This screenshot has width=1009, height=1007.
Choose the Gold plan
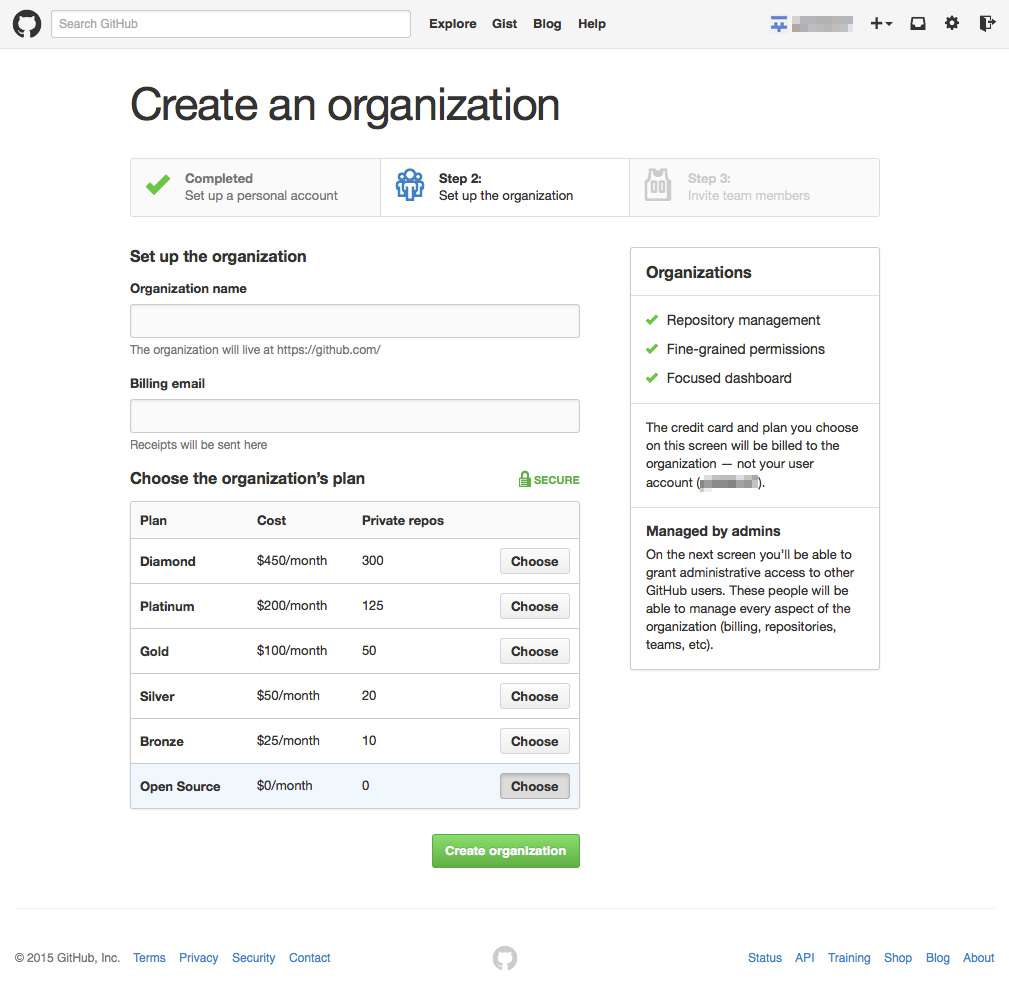(534, 650)
